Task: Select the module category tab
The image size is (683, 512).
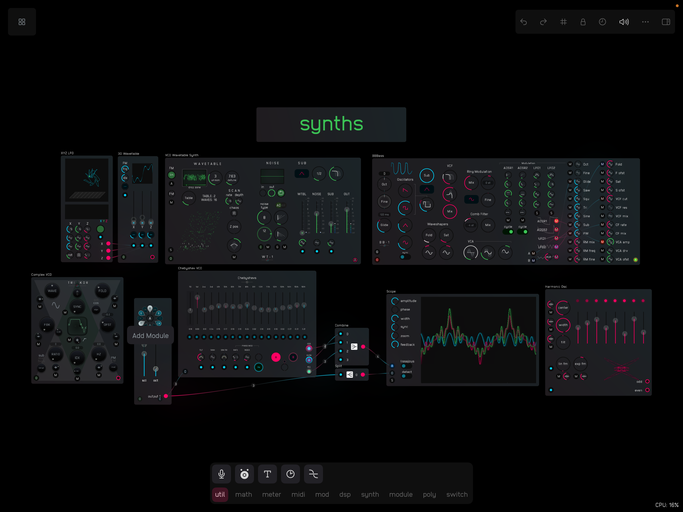Action: pyautogui.click(x=401, y=495)
